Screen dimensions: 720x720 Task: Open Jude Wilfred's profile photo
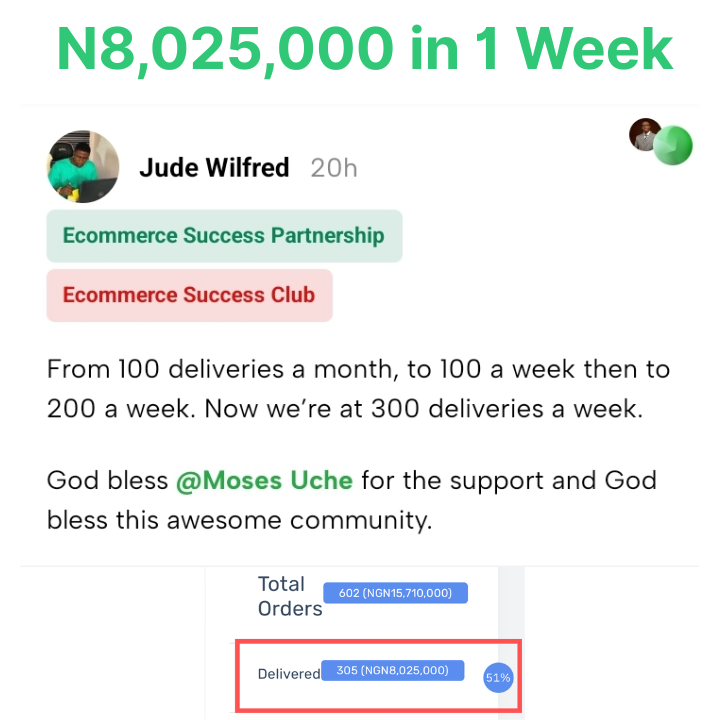[x=83, y=166]
